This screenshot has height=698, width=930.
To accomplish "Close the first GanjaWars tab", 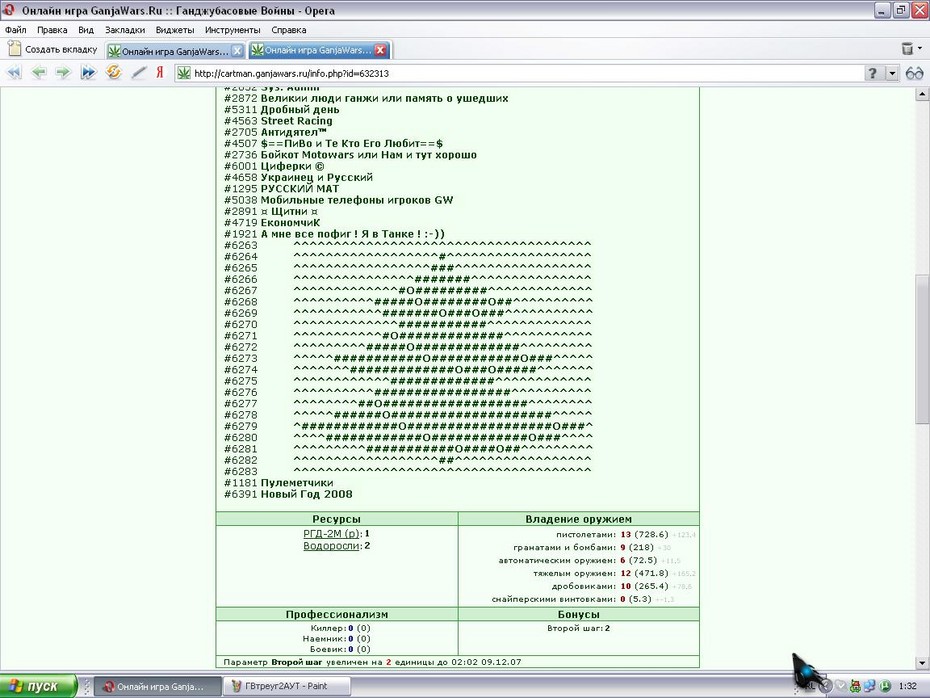I will [x=237, y=51].
